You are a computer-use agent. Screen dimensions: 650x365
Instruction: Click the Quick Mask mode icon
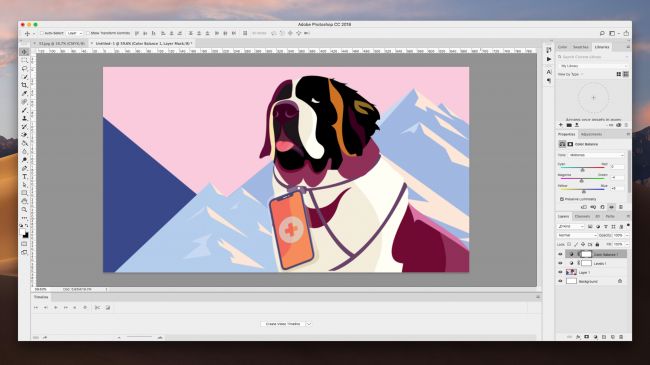[x=24, y=244]
